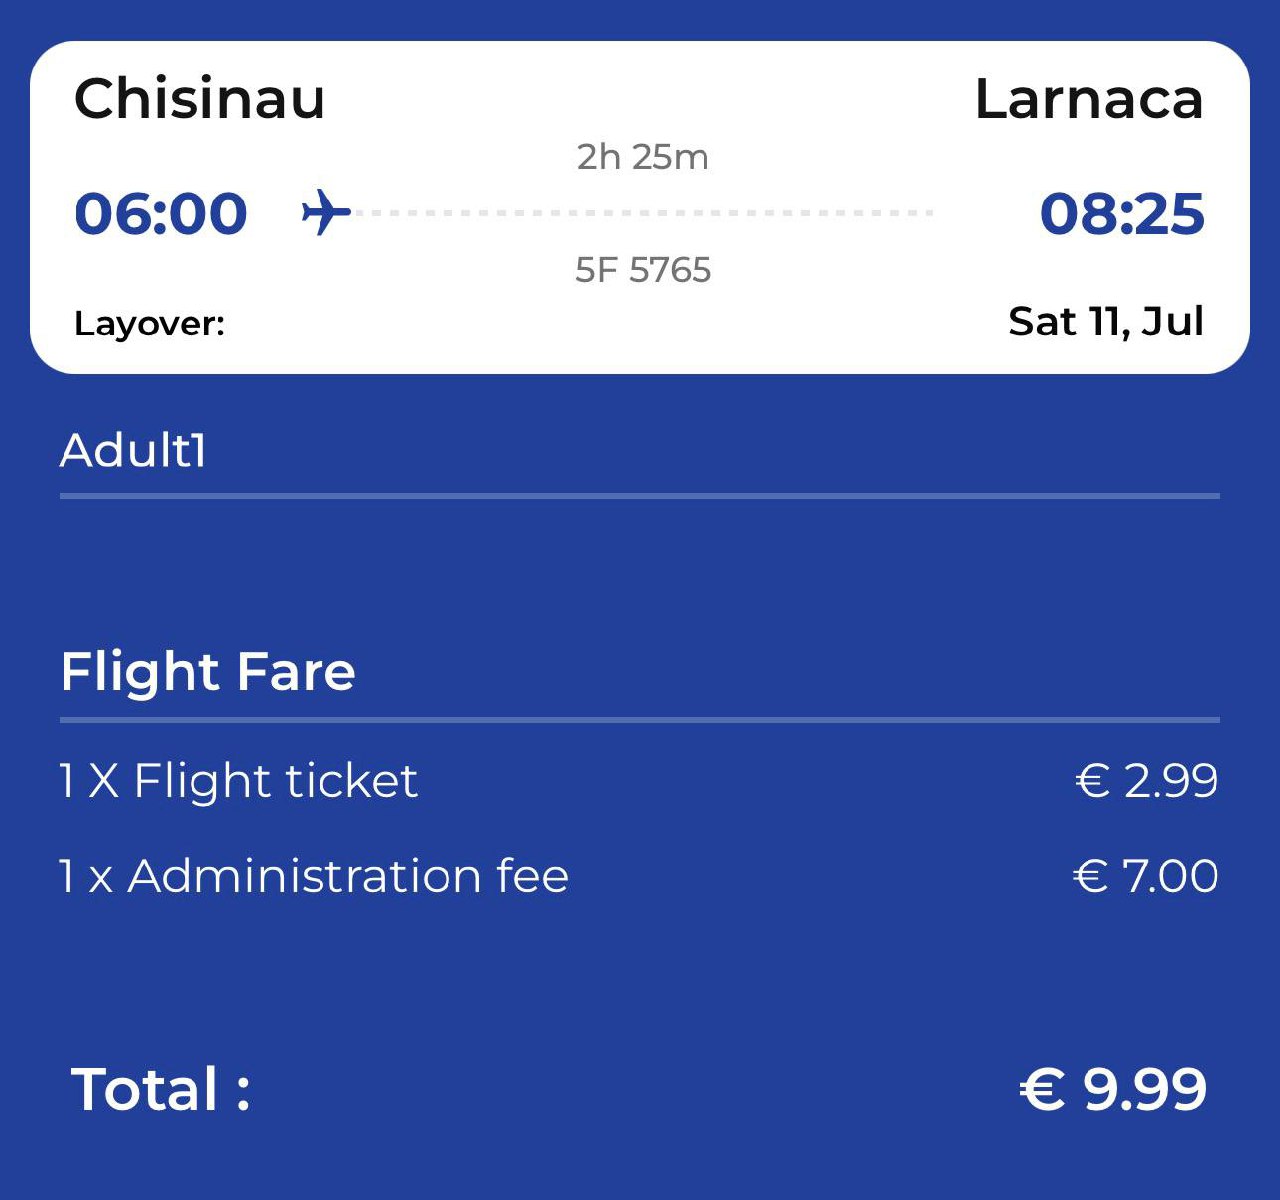Tap the Larnaca destination city
Viewport: 1280px width, 1200px height.
(x=1088, y=99)
